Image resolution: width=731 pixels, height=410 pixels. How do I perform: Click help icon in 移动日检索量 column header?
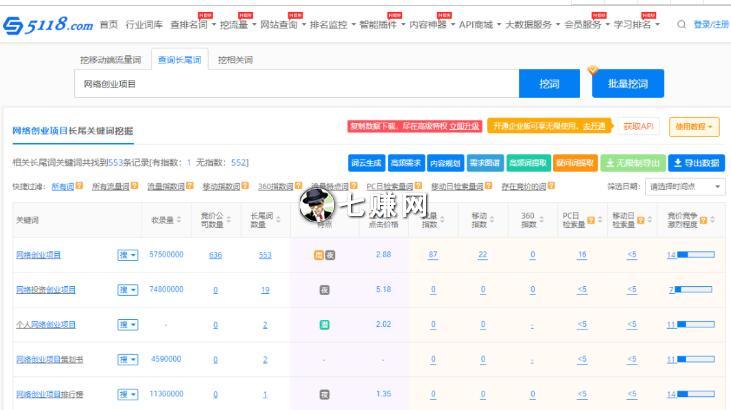(641, 220)
